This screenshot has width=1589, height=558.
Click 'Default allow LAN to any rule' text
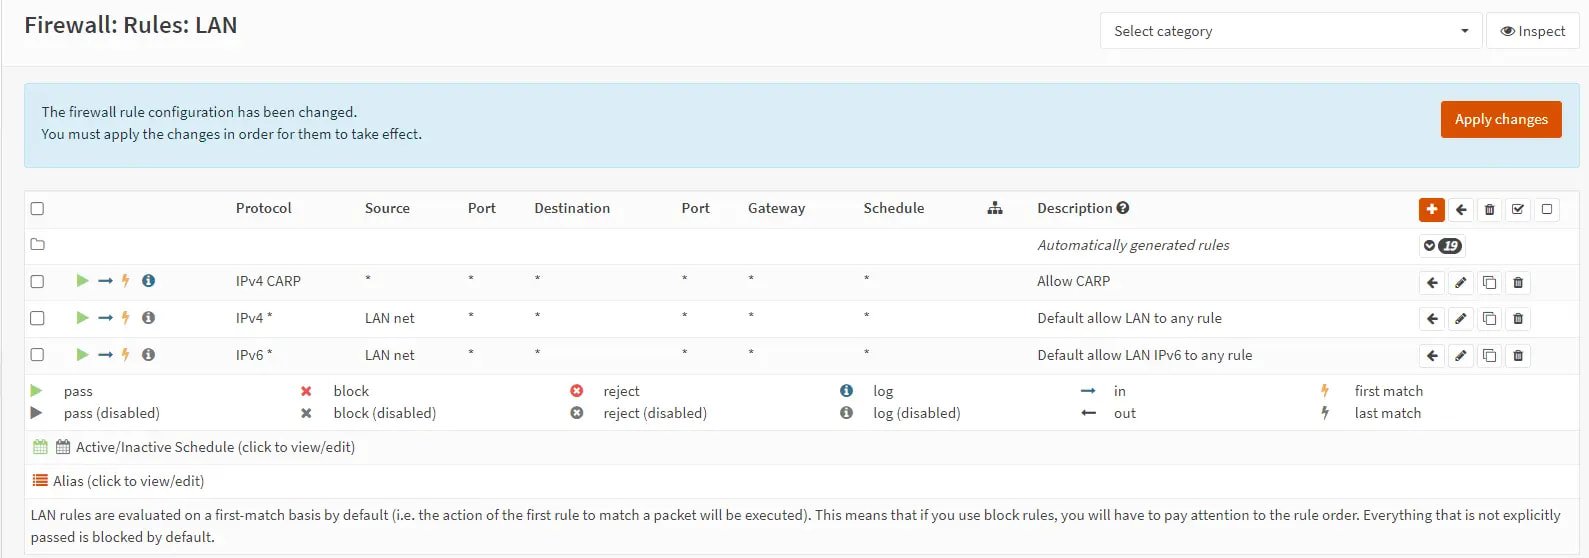pos(1129,318)
